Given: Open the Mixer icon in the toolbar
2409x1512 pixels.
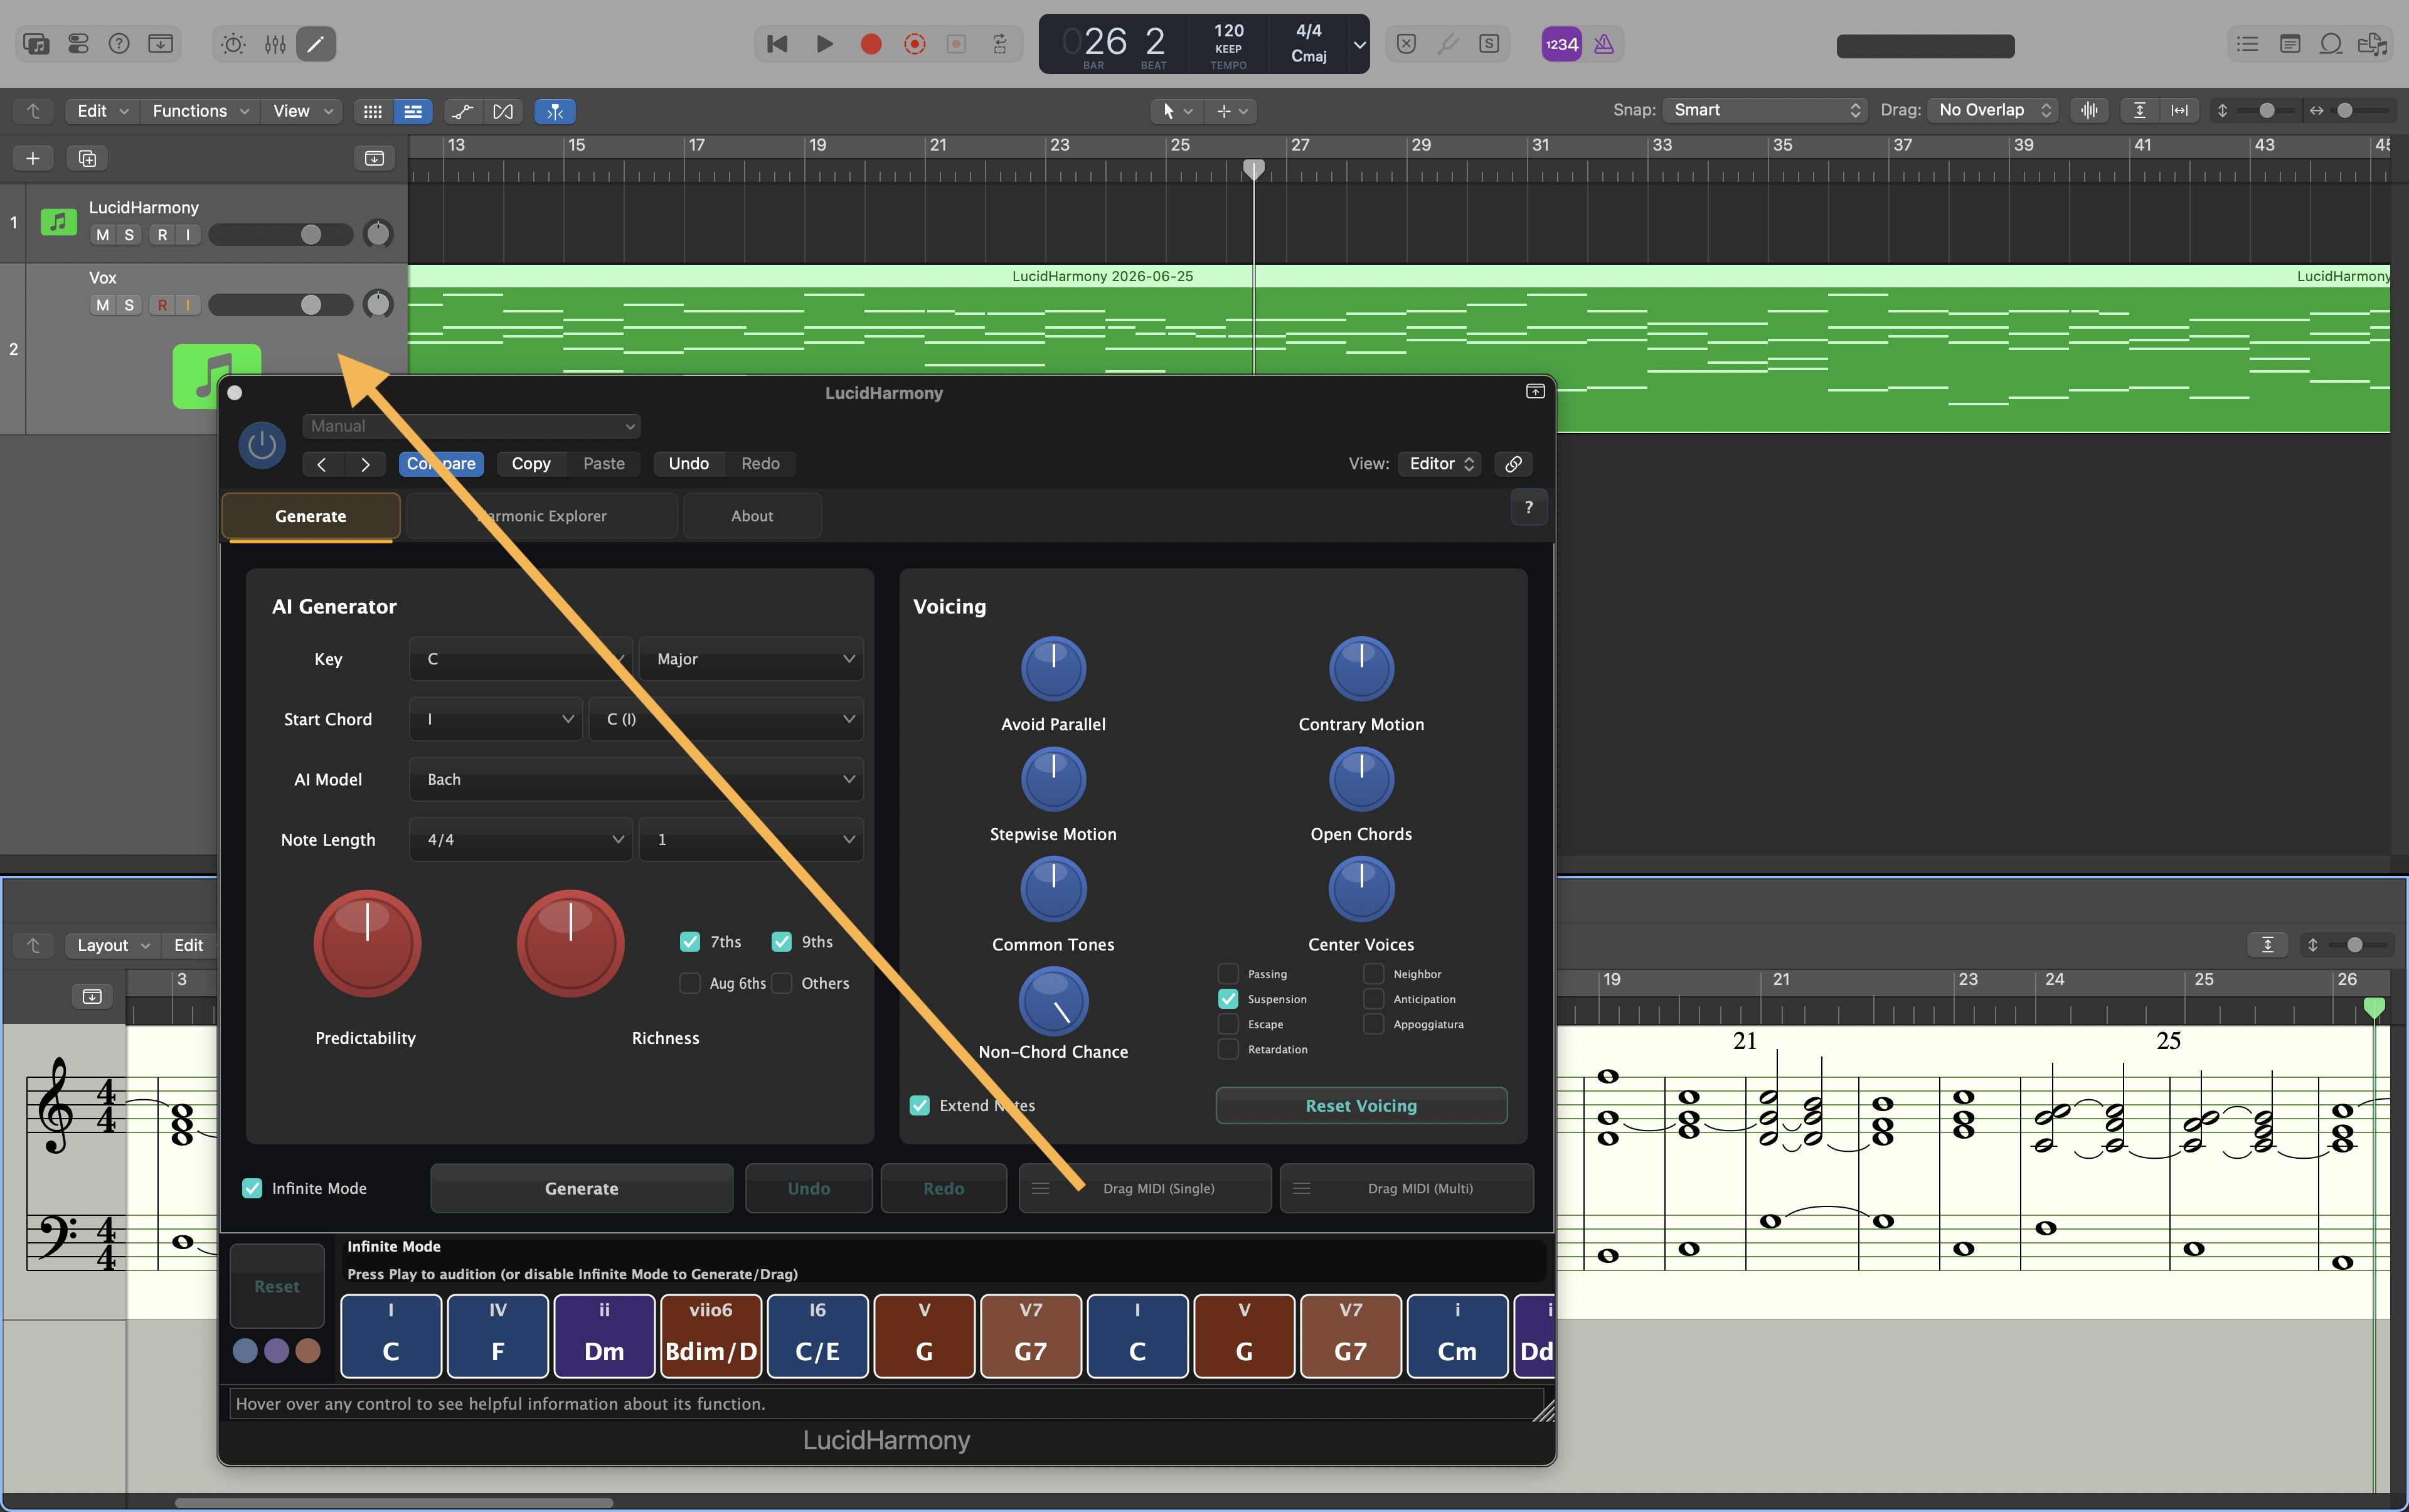Looking at the screenshot, I should click(275, 44).
